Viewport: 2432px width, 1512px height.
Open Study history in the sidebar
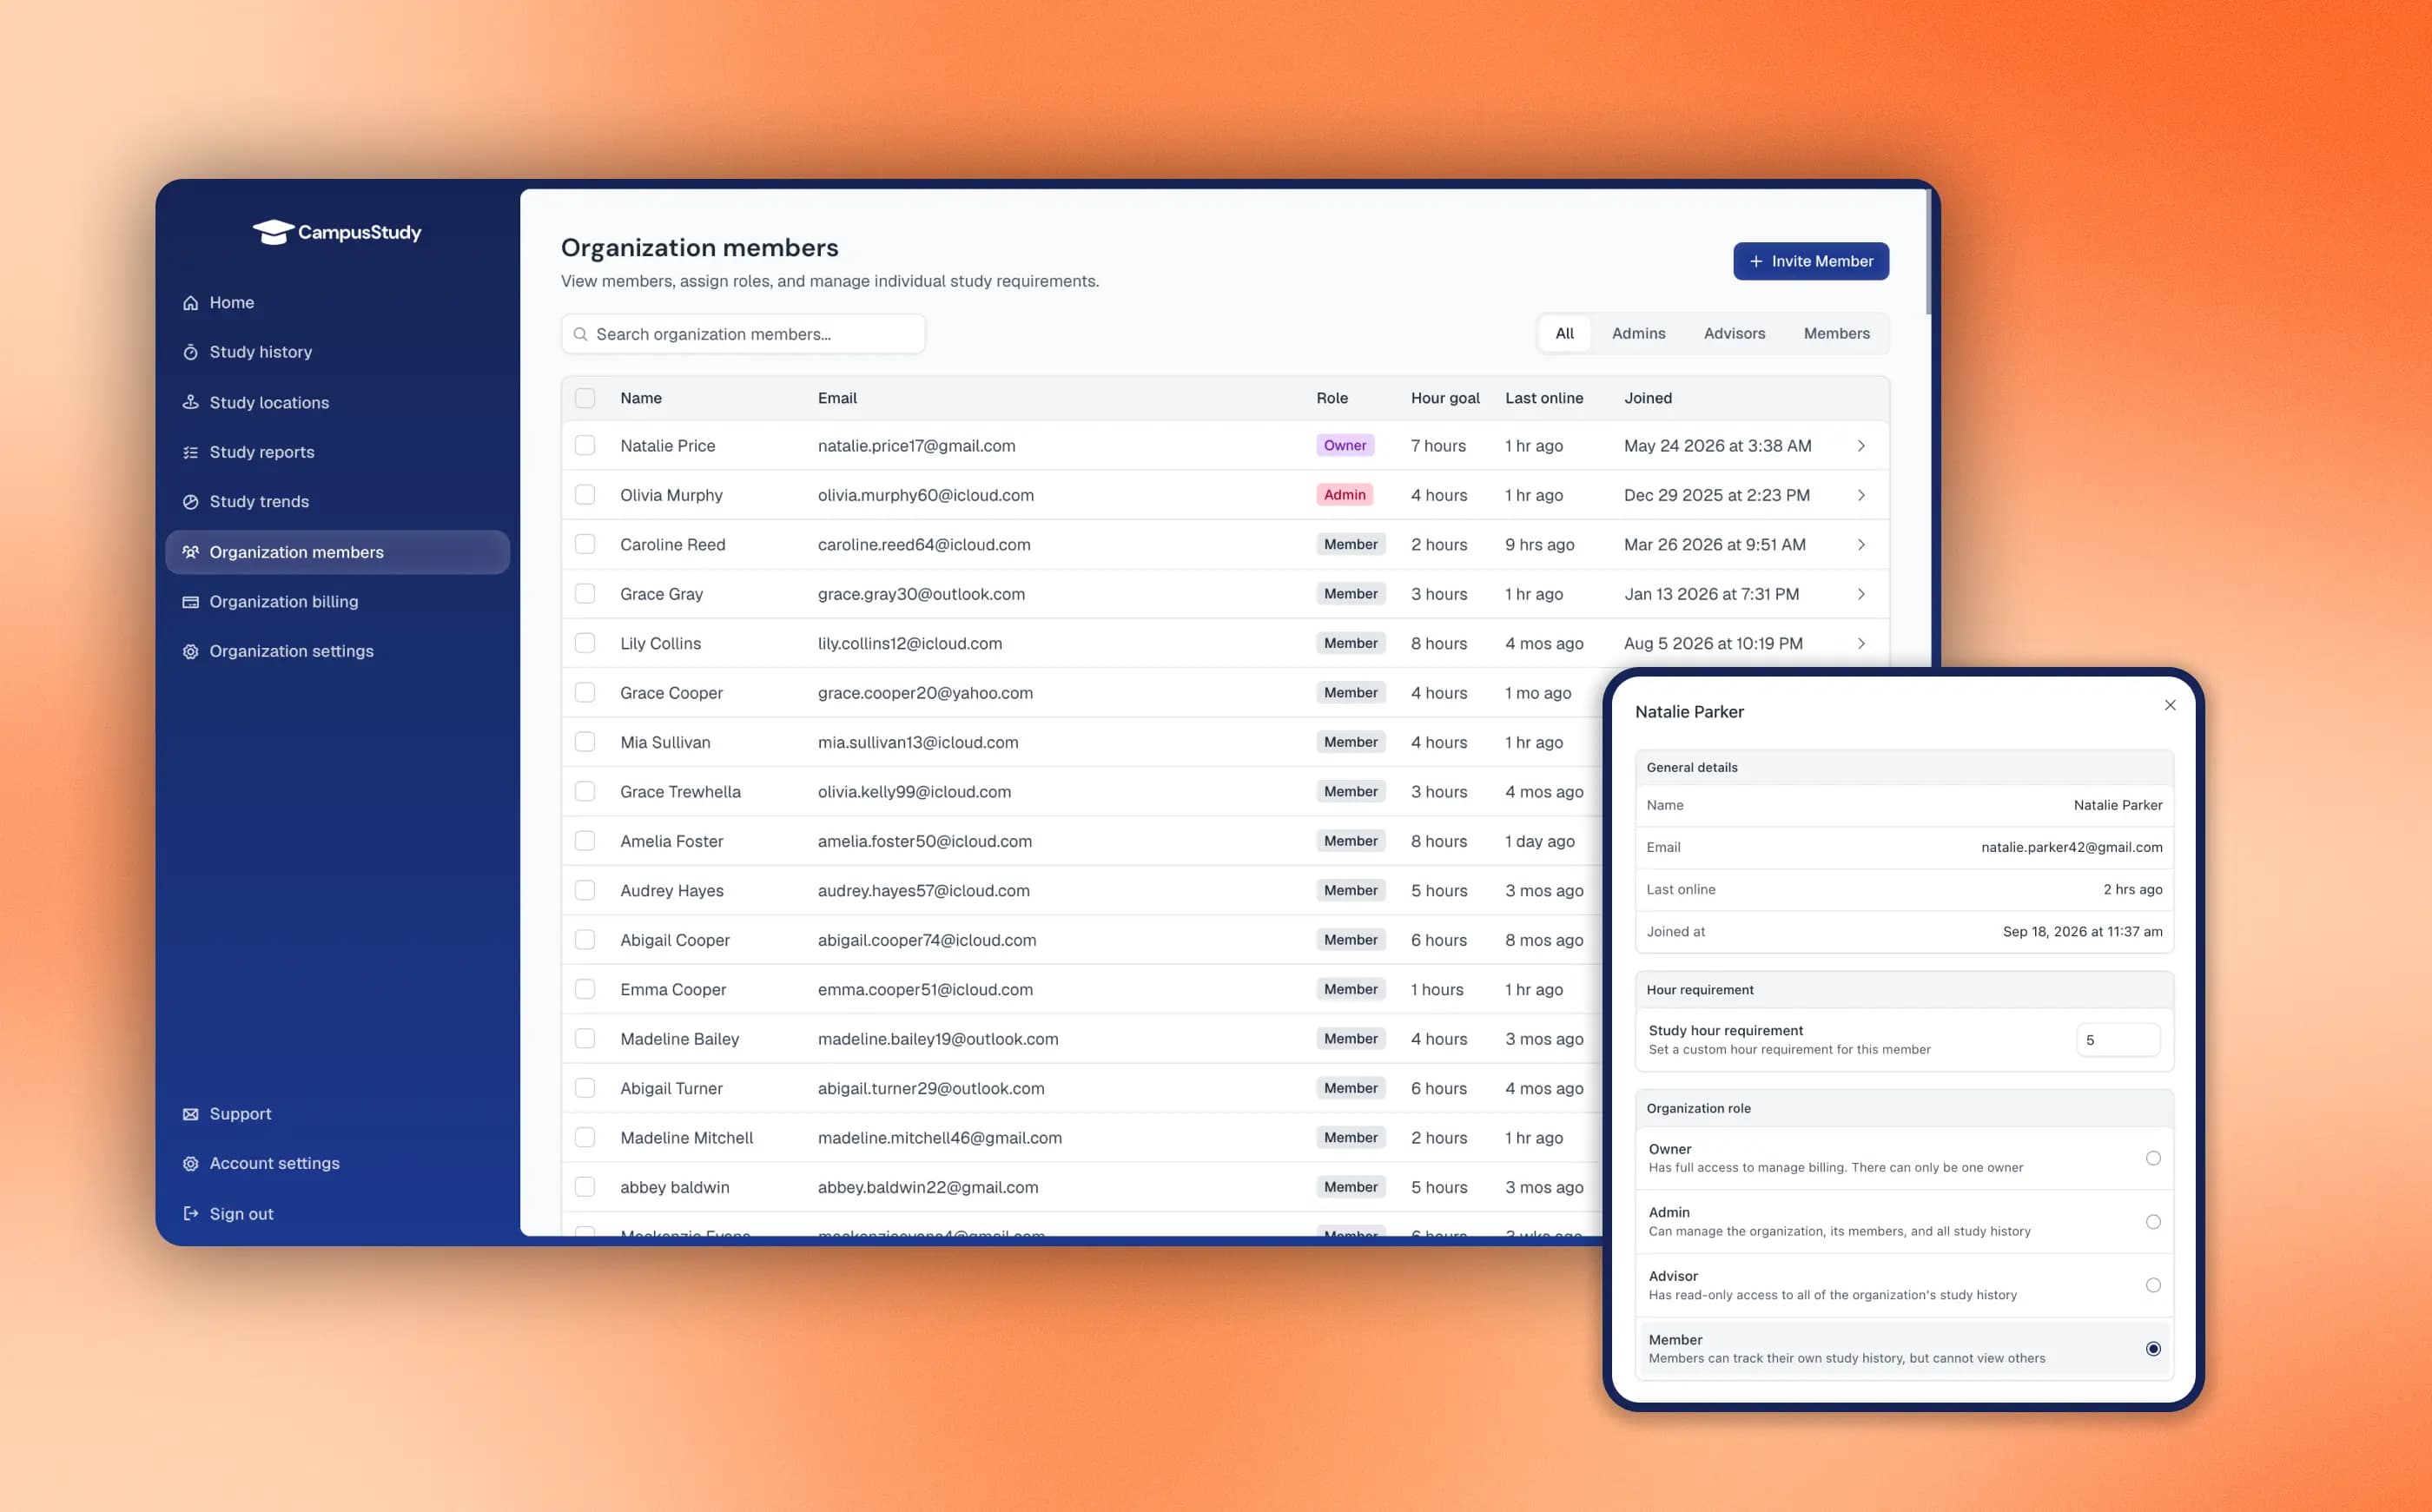338,352
